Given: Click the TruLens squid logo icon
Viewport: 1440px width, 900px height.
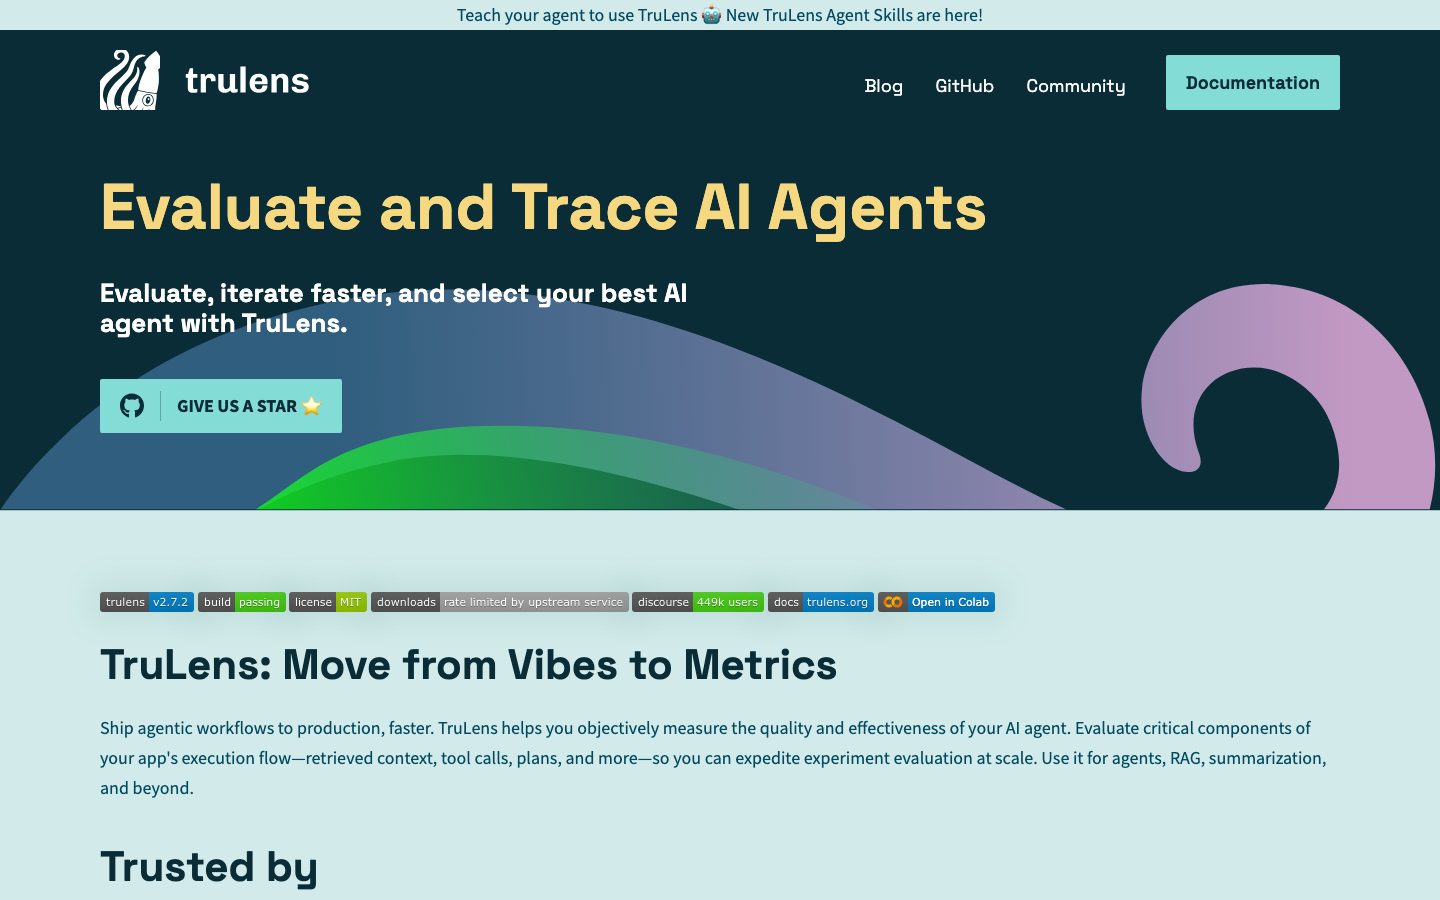Looking at the screenshot, I should [x=130, y=80].
